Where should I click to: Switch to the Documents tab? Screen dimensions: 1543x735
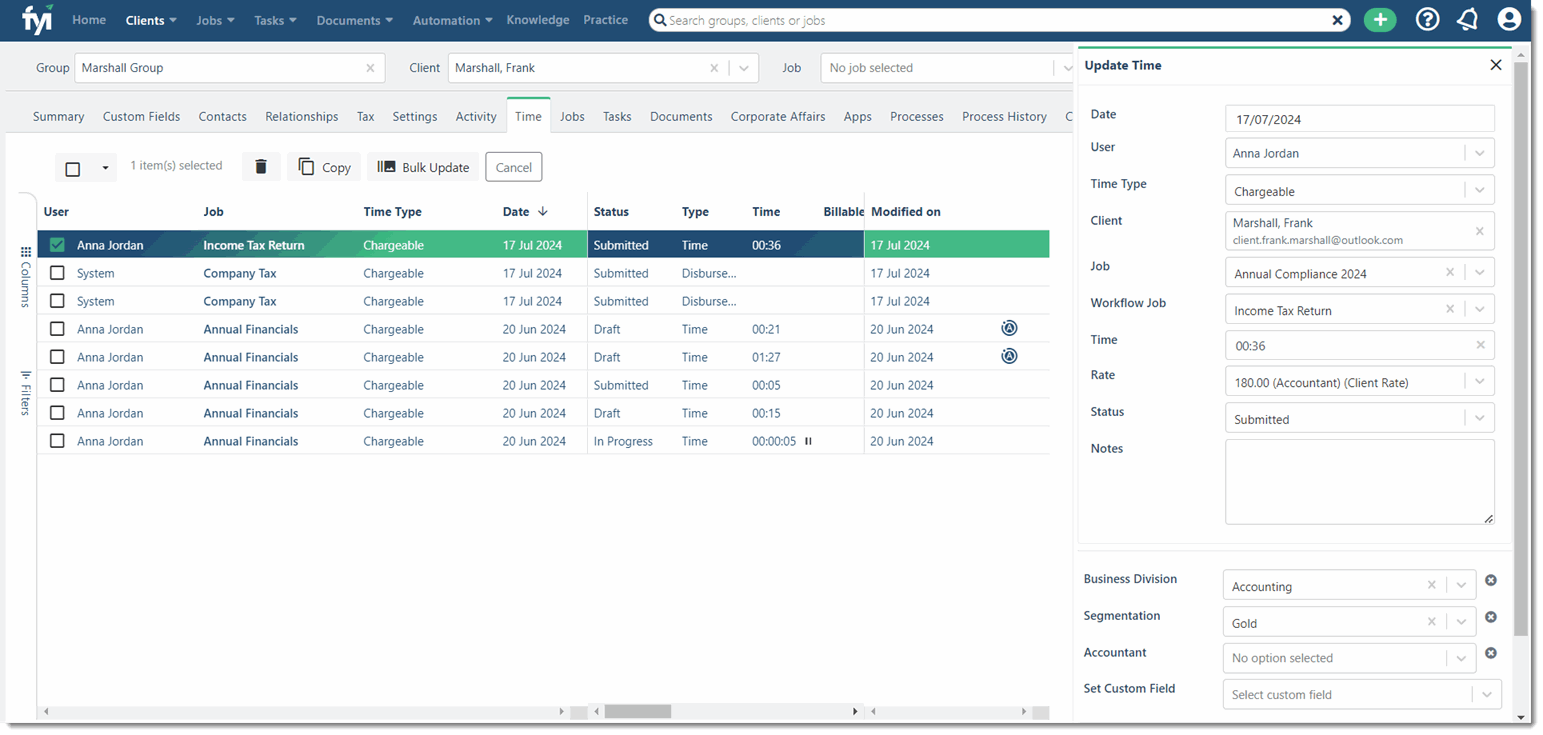(x=680, y=116)
